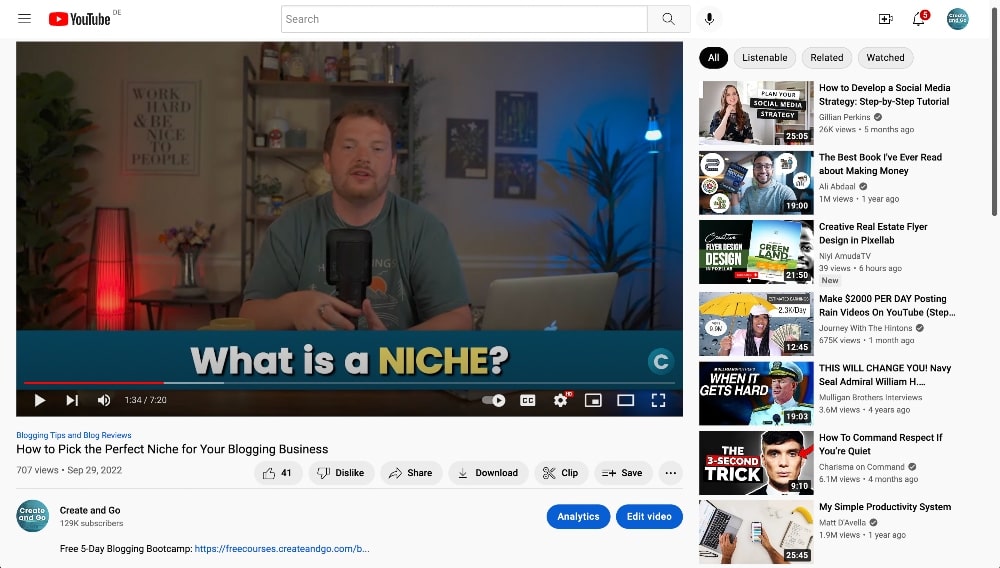
Task: Open Best Book I've Ever Read thumbnail
Action: point(756,182)
